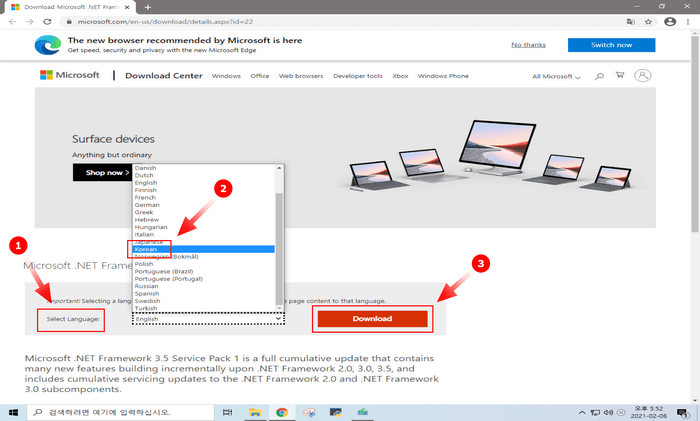Open Task View on taskbar
Viewport: 700px width, 421px height.
pos(227,413)
